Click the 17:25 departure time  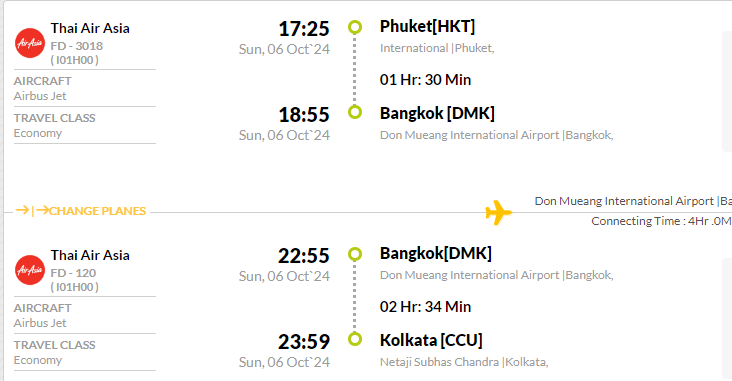pos(304,29)
